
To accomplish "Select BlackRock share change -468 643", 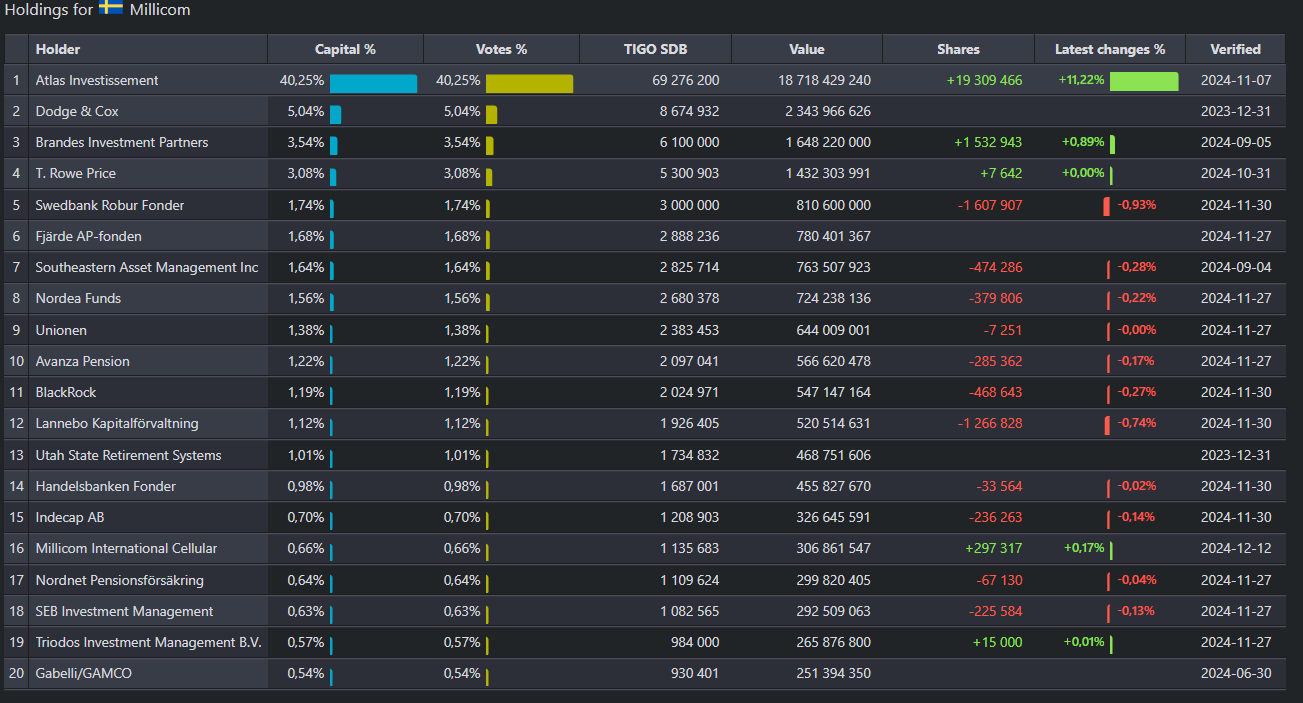I will click(x=996, y=392).
